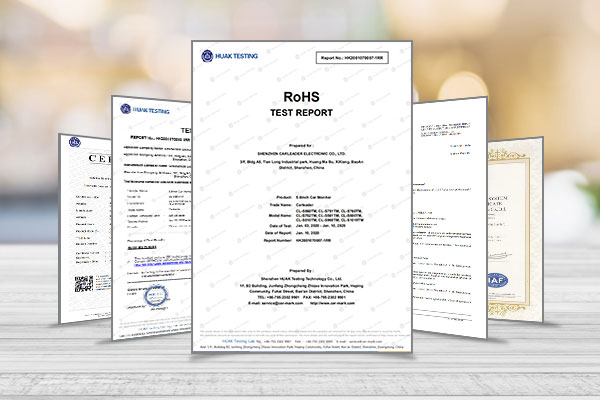Click the IAF logo on far-right certificate
Viewport: 600px width, 400px height.
point(497,280)
